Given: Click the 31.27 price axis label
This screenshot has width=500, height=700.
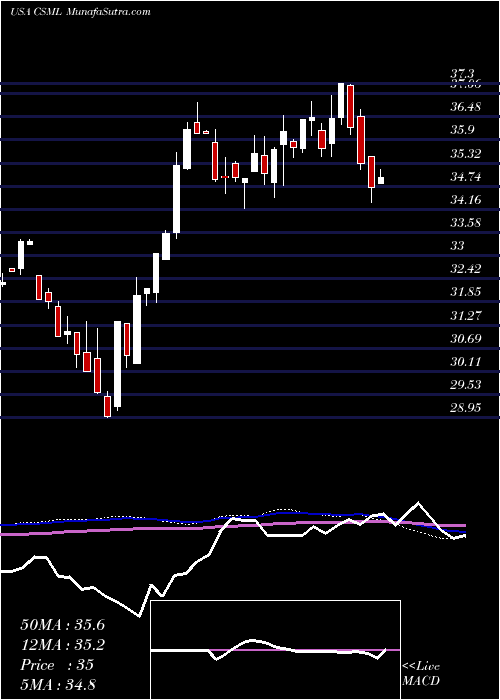Looking at the screenshot, I should [465, 316].
